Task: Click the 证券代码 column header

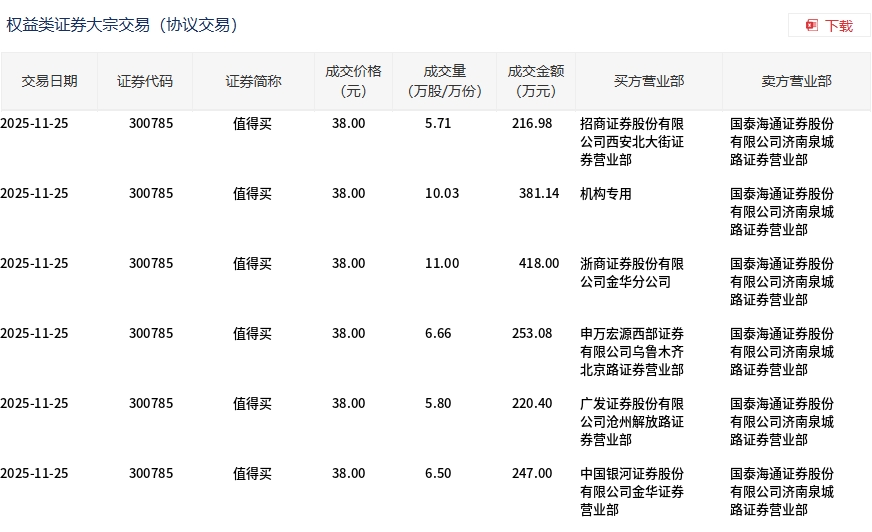Action: (145, 81)
